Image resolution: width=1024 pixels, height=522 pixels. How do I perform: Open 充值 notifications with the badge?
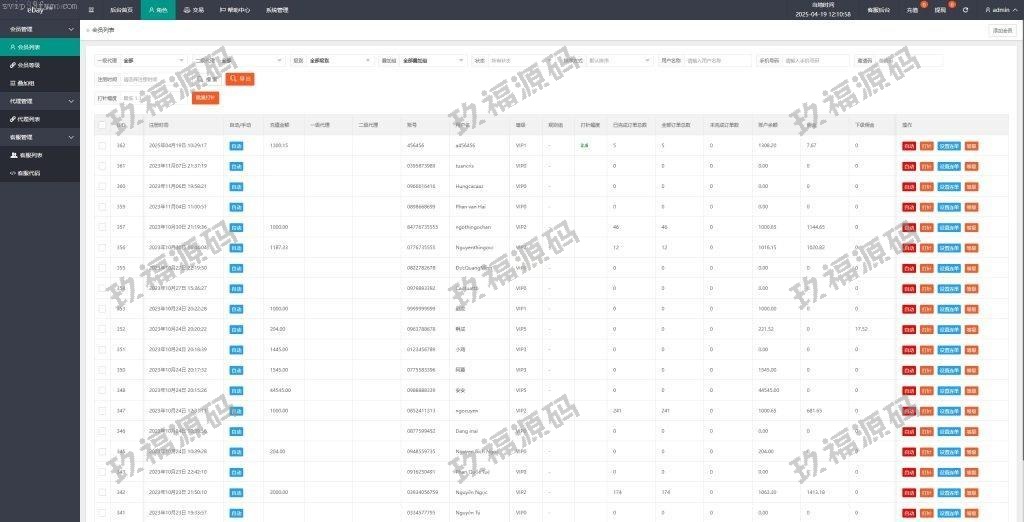coord(912,9)
